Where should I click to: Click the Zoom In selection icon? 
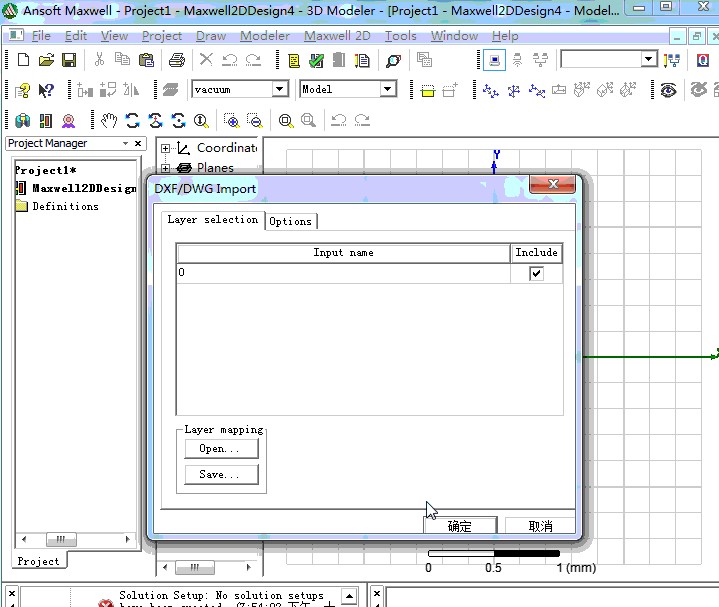232,121
